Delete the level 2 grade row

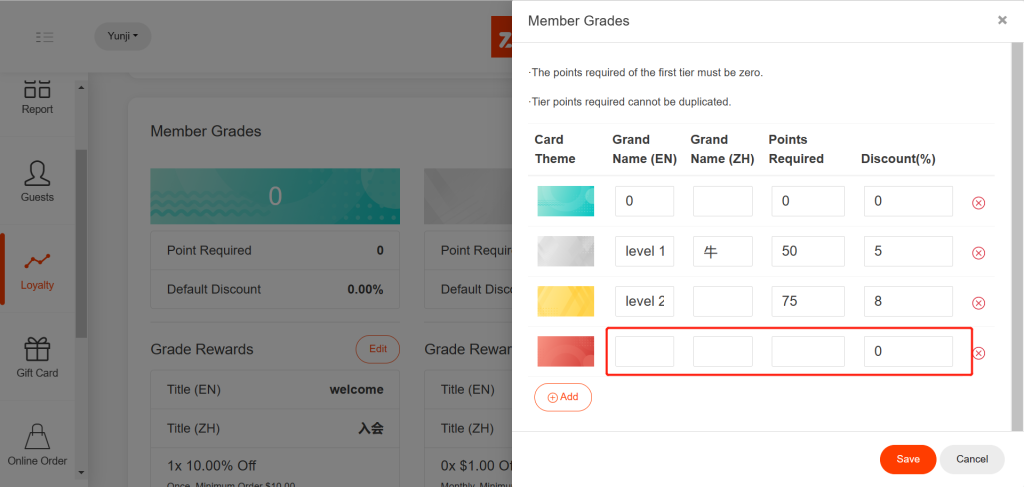tap(978, 302)
